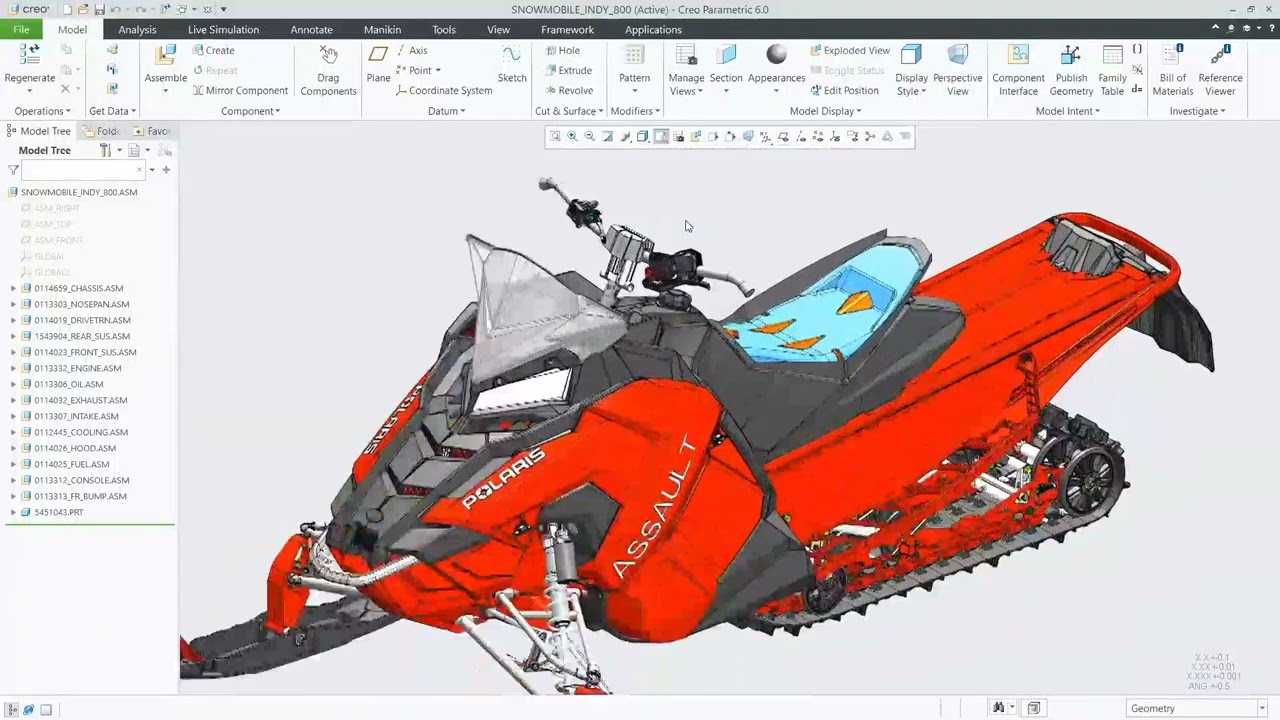Expand the Get Data group
Screen dimensions: 1280x720
point(112,111)
